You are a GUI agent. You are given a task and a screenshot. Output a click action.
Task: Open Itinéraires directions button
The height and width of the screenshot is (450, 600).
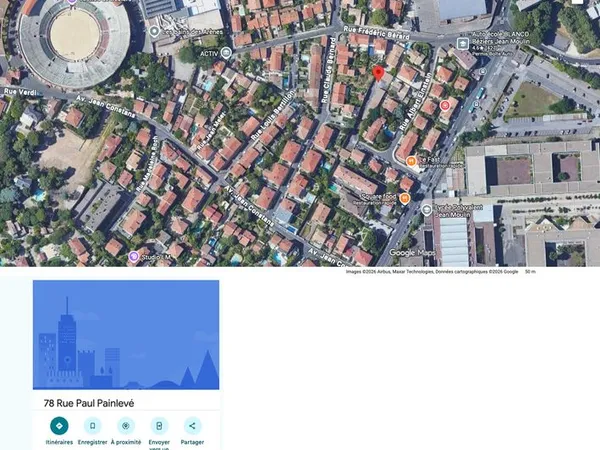click(59, 426)
